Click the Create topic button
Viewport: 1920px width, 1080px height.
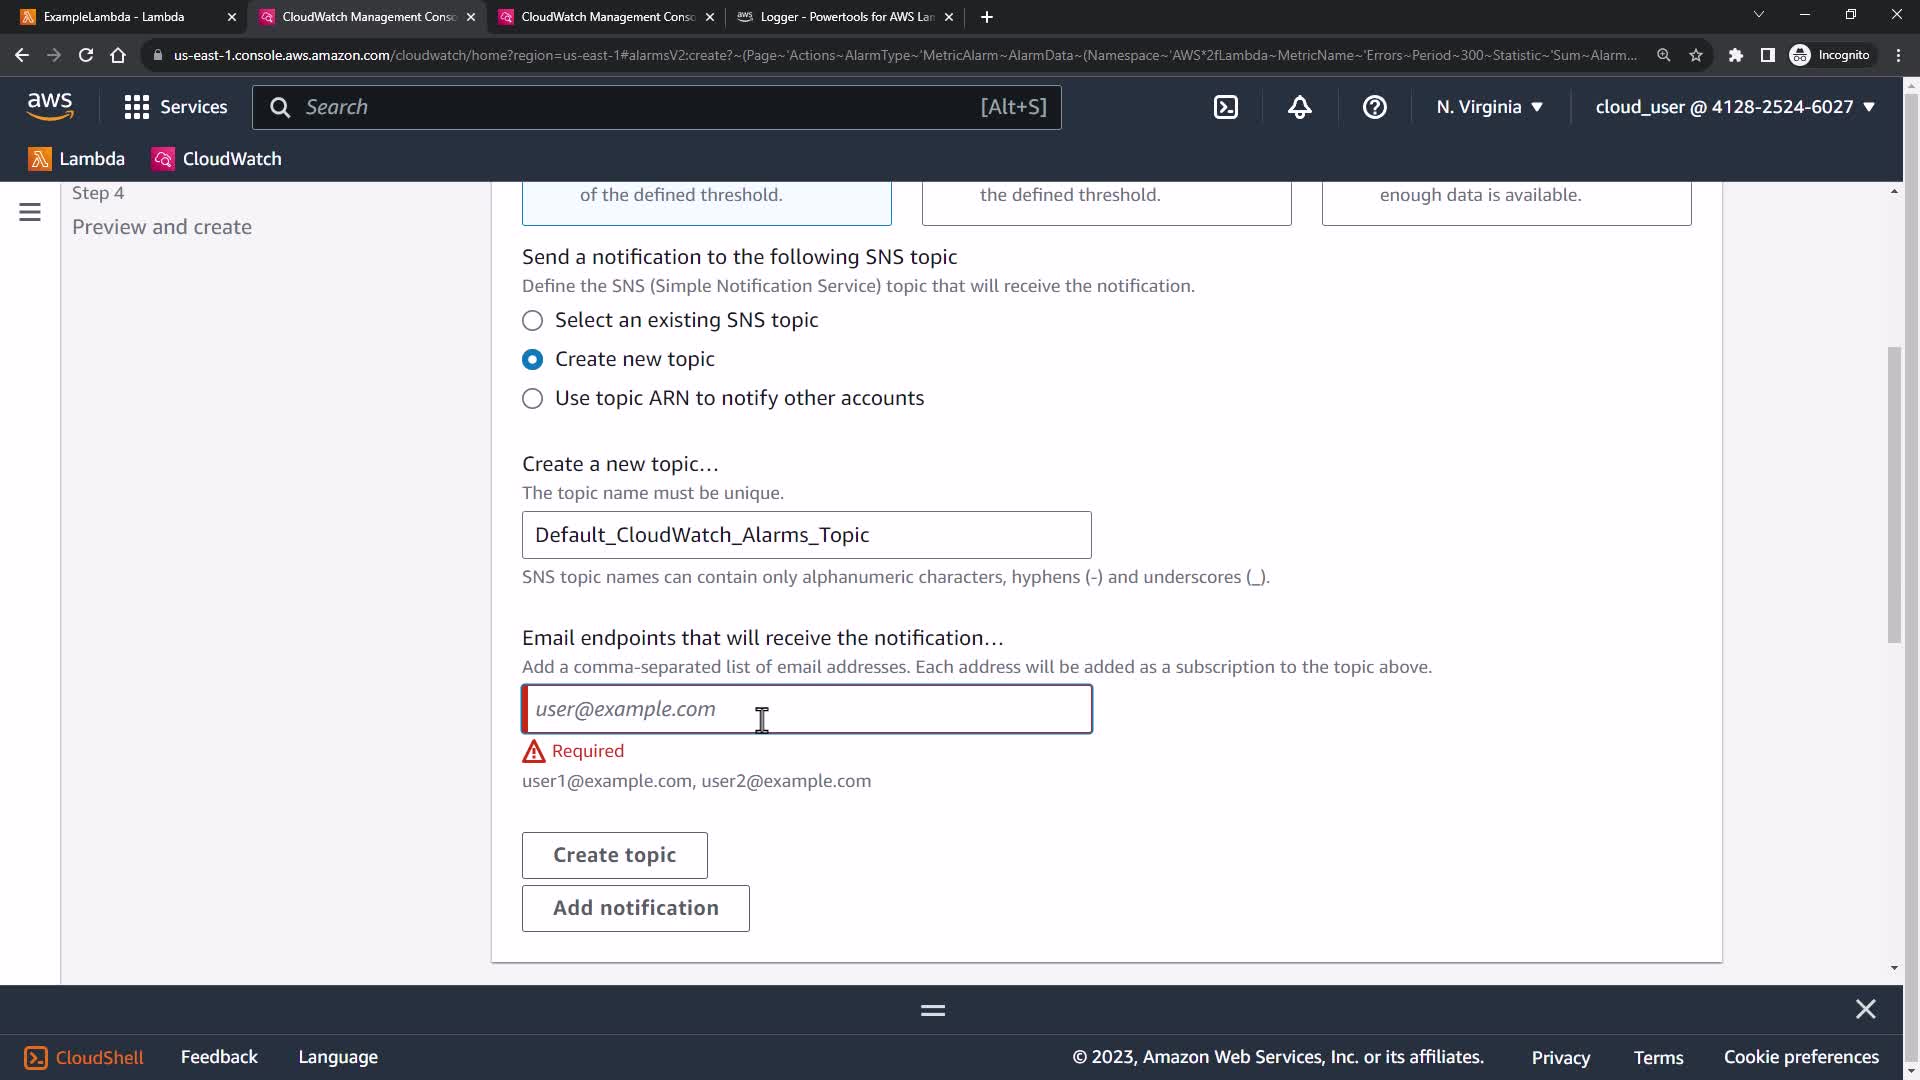coord(614,855)
